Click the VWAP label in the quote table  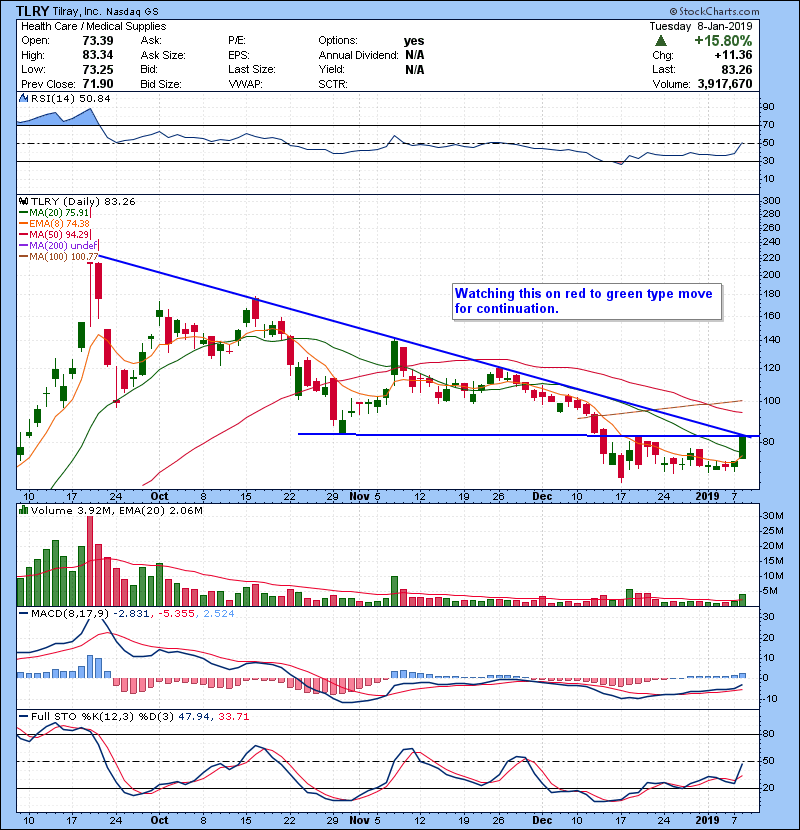(245, 84)
